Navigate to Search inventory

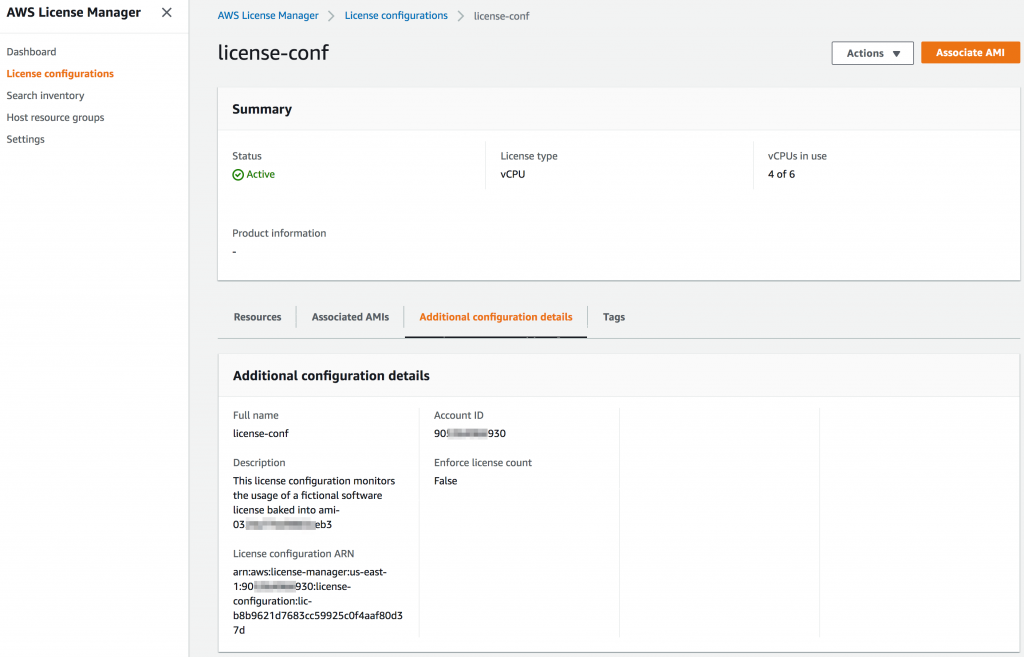click(x=45, y=95)
